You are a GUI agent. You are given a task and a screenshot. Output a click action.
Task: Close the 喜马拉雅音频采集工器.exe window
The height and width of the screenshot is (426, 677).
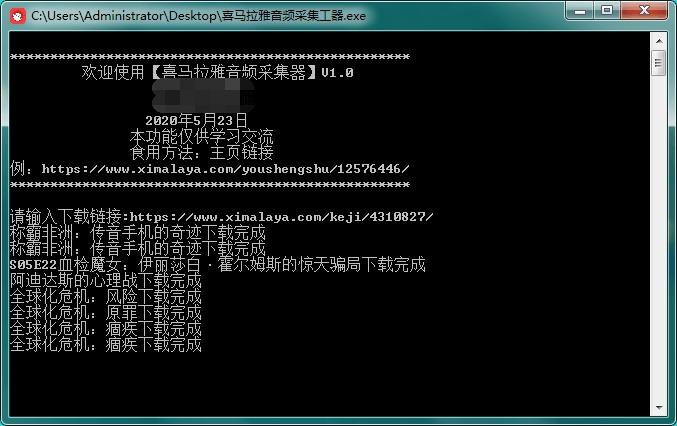[x=644, y=11]
